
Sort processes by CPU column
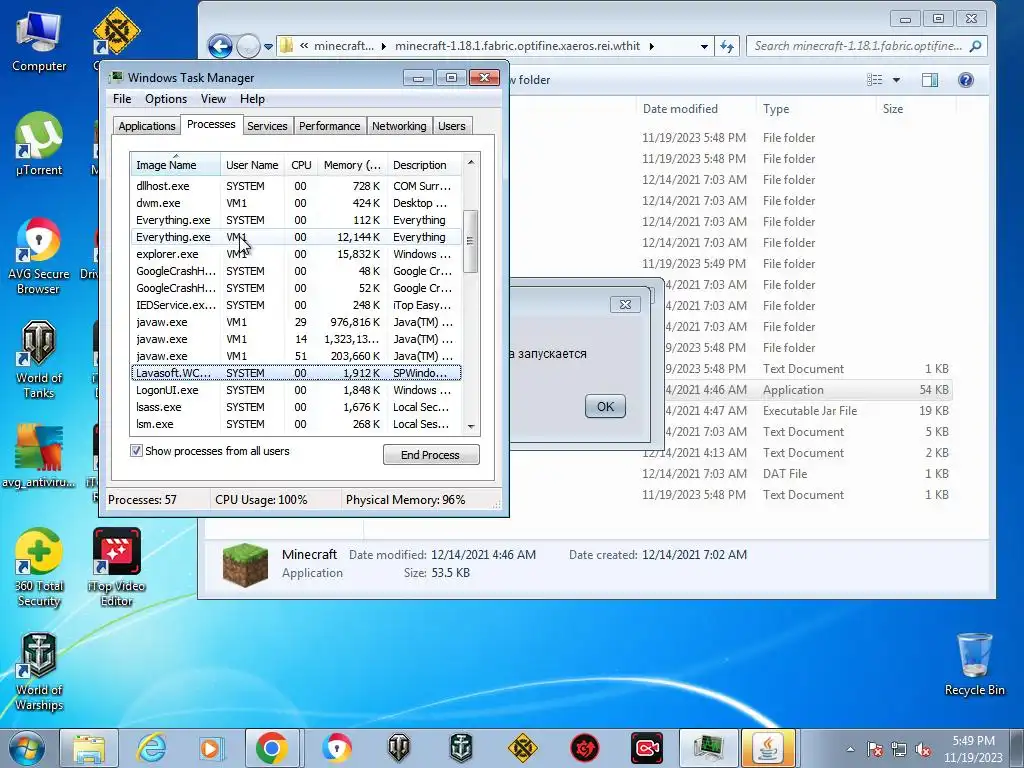(x=301, y=165)
